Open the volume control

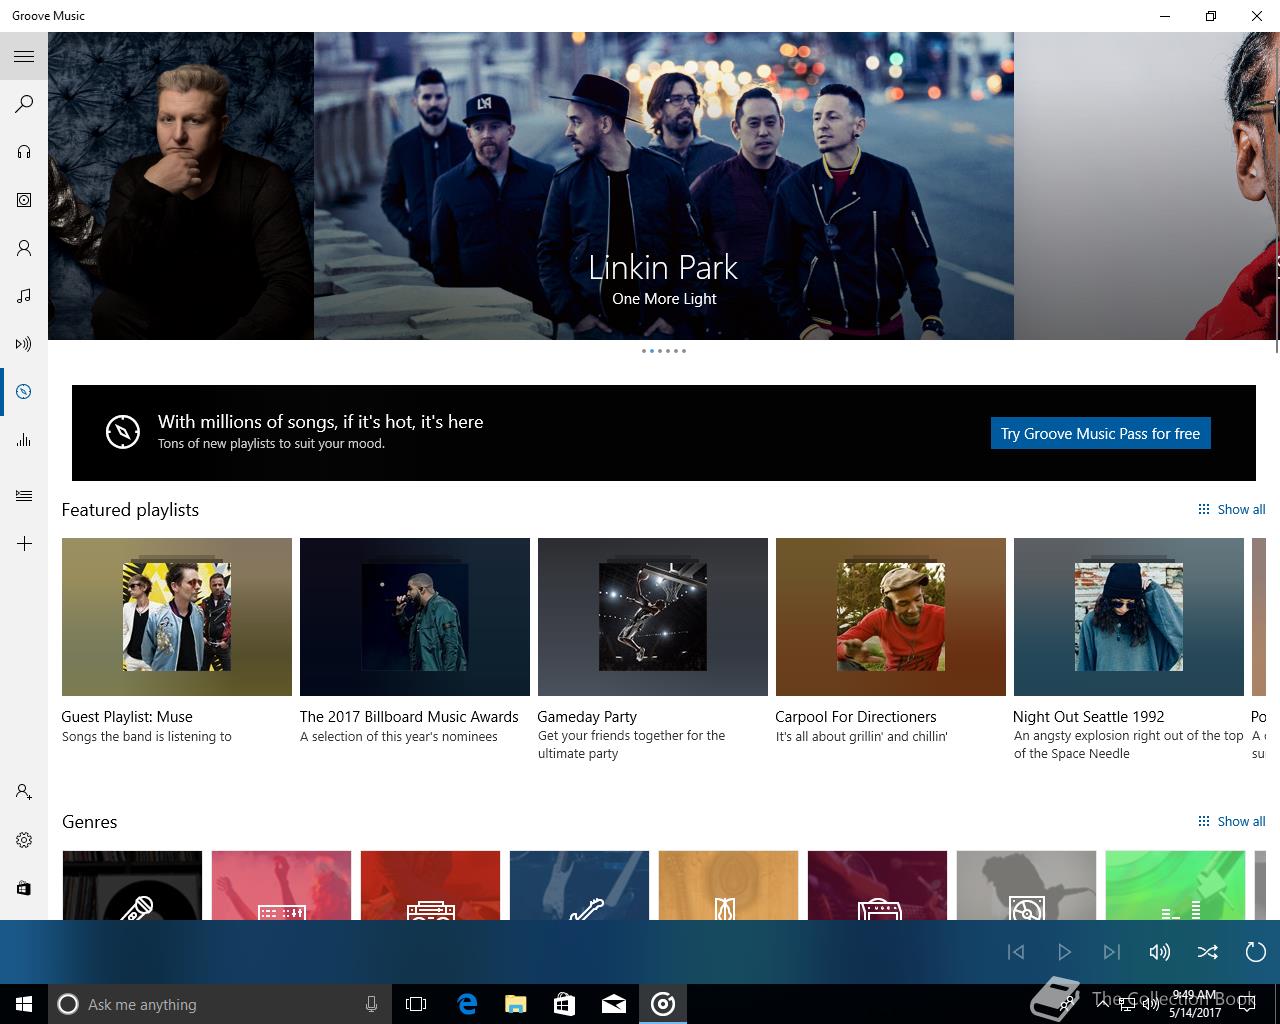[1160, 952]
